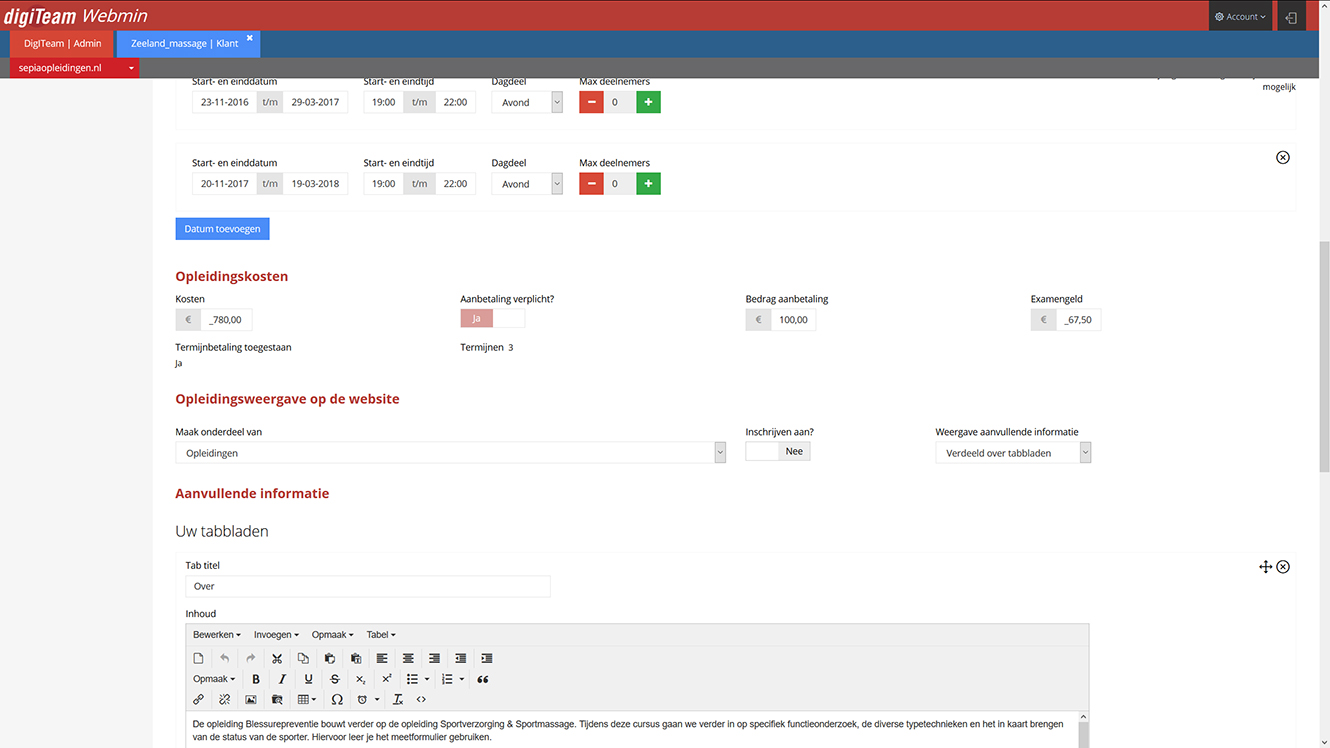Insert a blockquote with the quote icon
1330x748 pixels.
click(482, 679)
